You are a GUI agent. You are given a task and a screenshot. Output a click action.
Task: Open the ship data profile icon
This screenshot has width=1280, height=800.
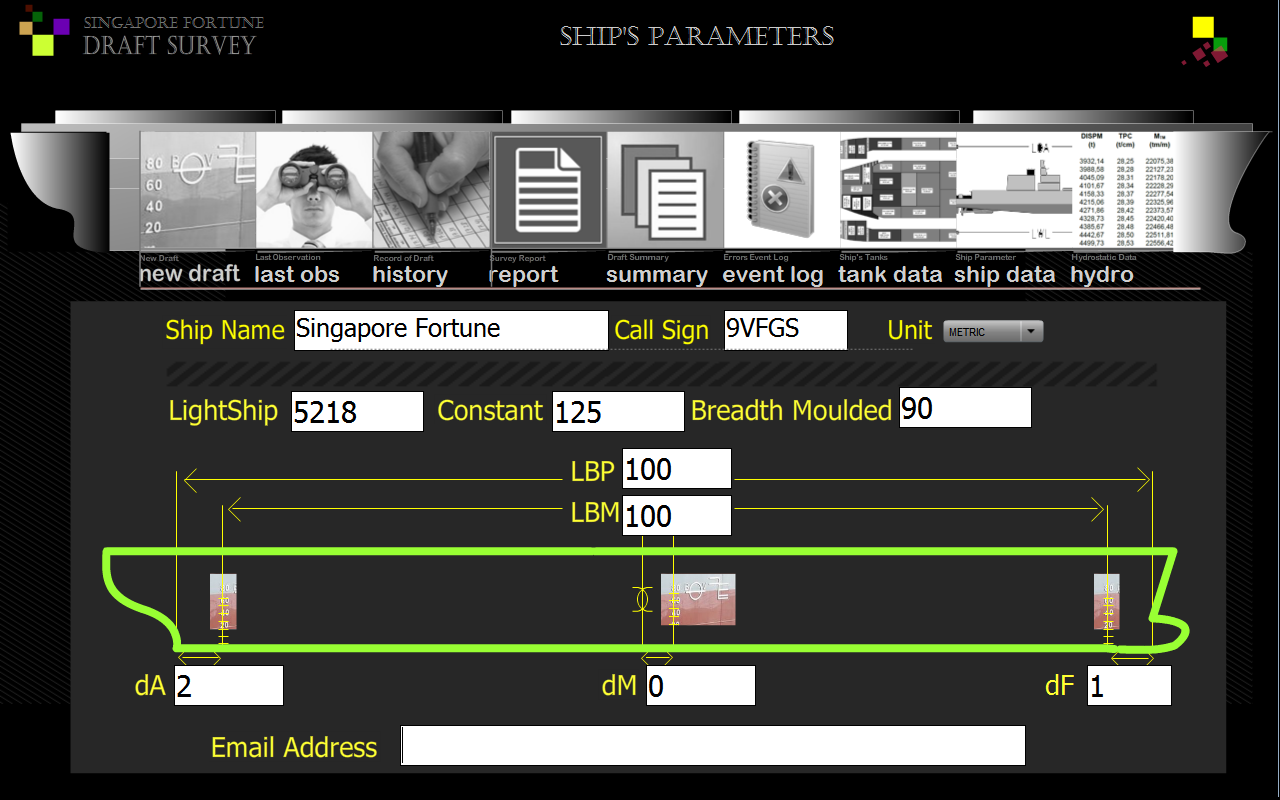[x=1014, y=190]
